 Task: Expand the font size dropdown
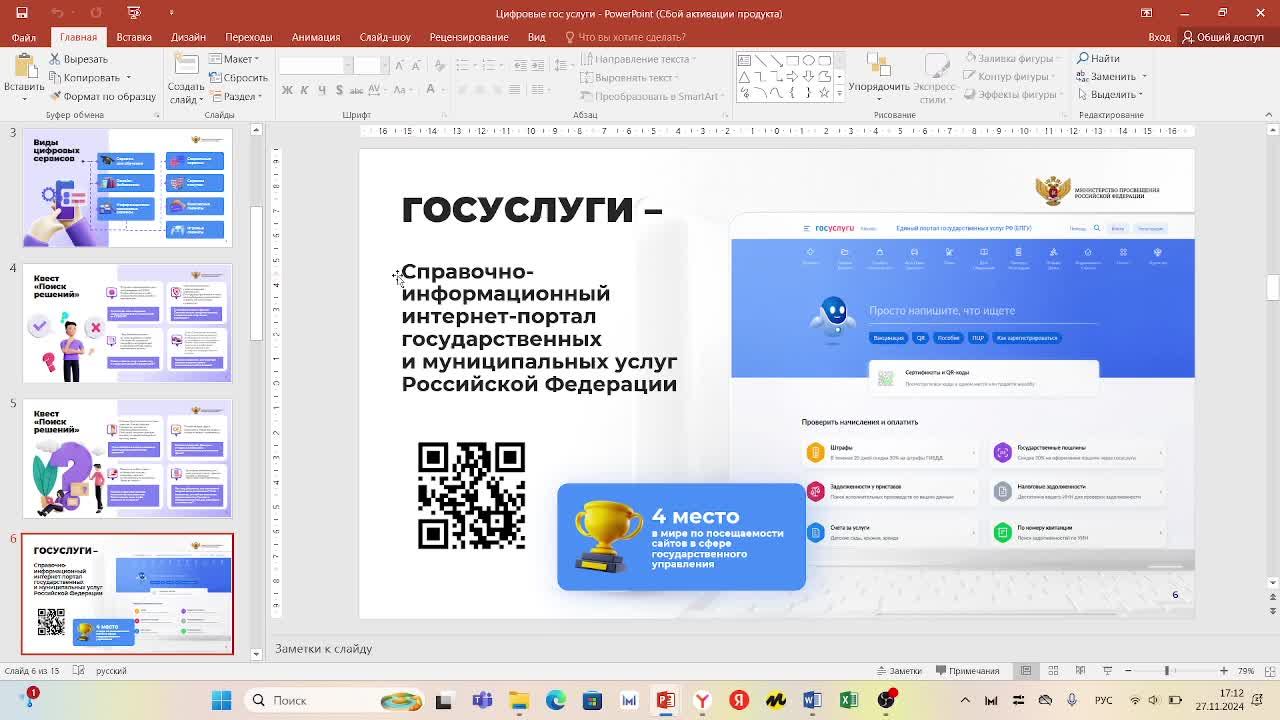tap(384, 65)
